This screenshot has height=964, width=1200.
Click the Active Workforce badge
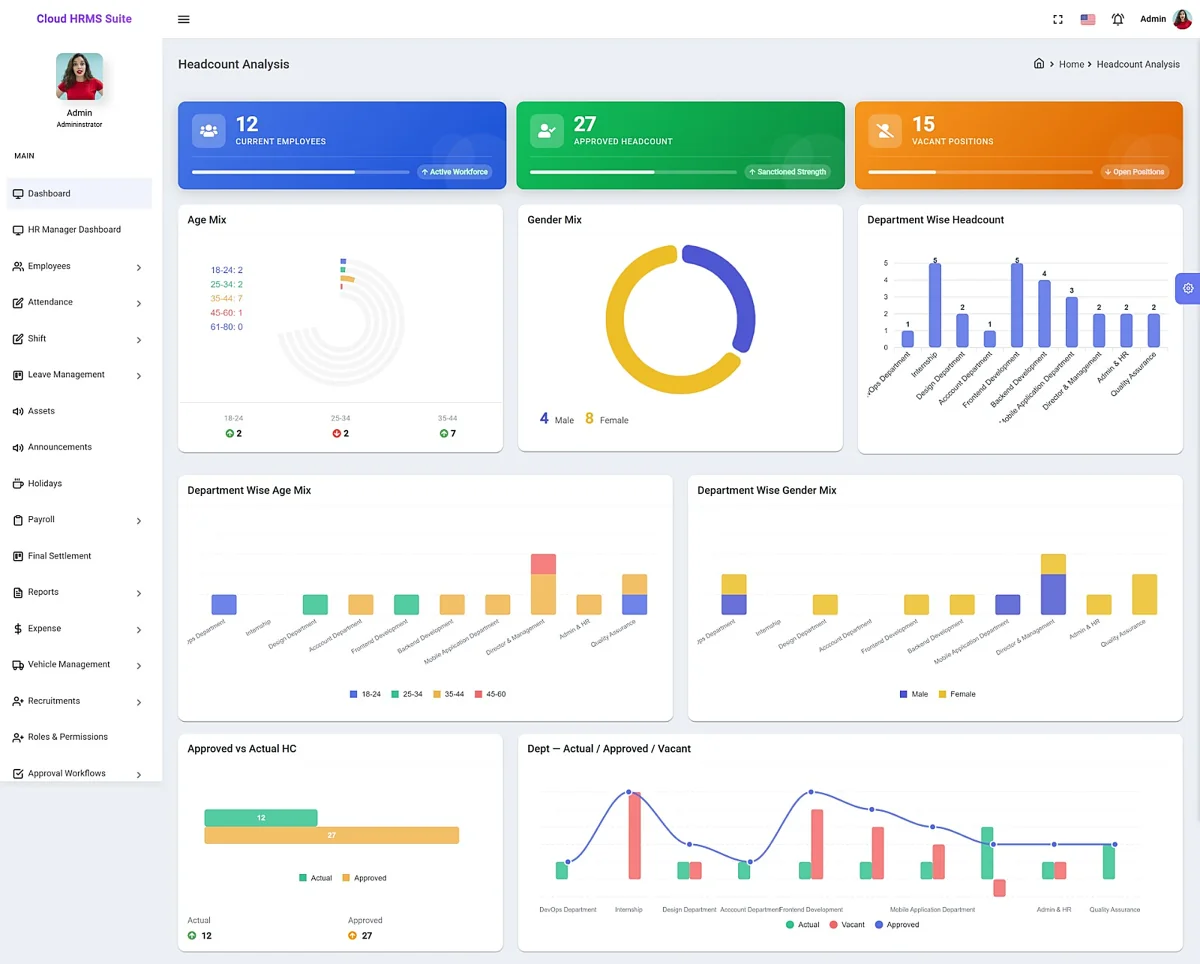455,172
